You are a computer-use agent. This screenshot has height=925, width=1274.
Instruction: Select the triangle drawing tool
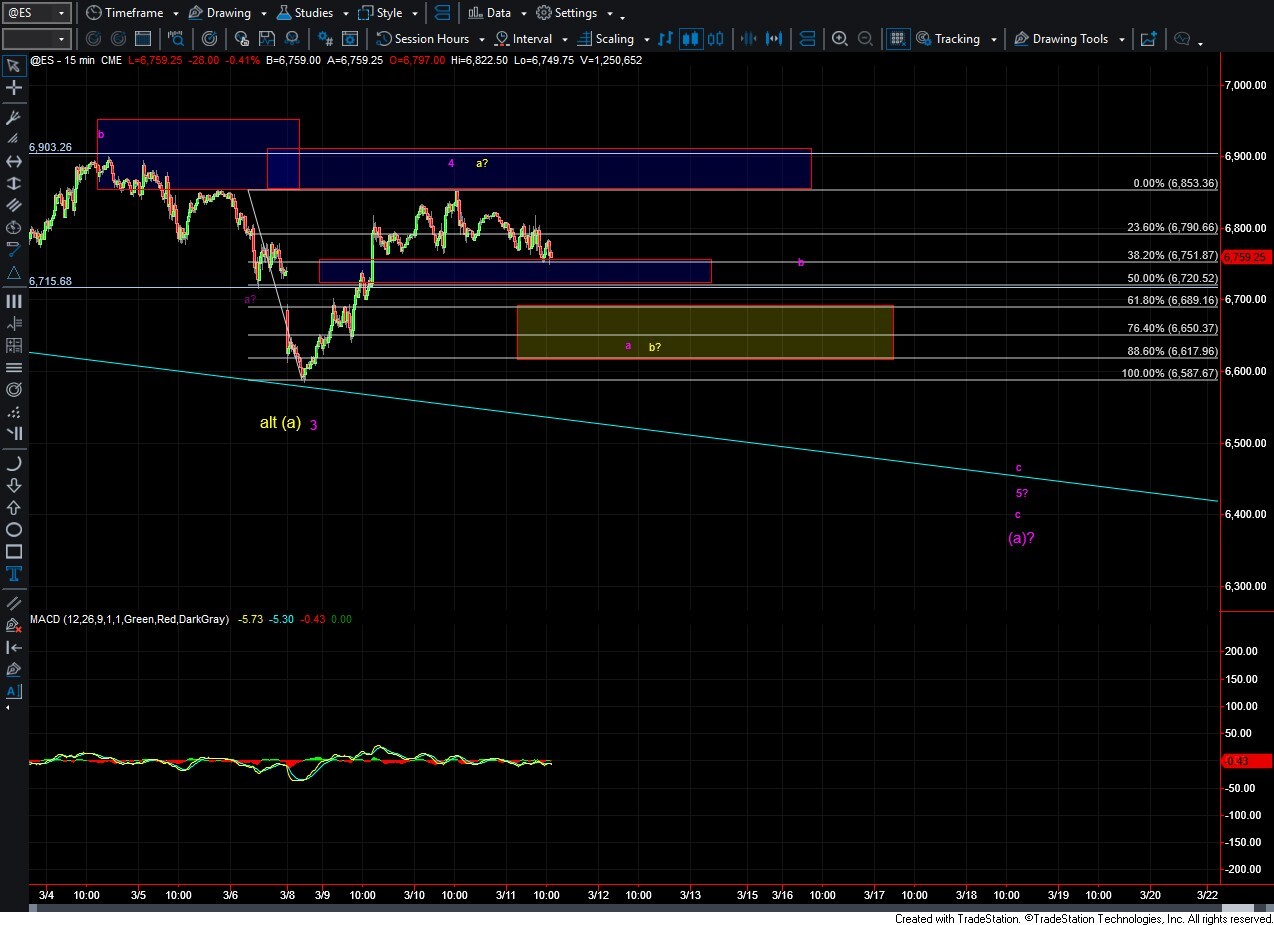click(14, 273)
